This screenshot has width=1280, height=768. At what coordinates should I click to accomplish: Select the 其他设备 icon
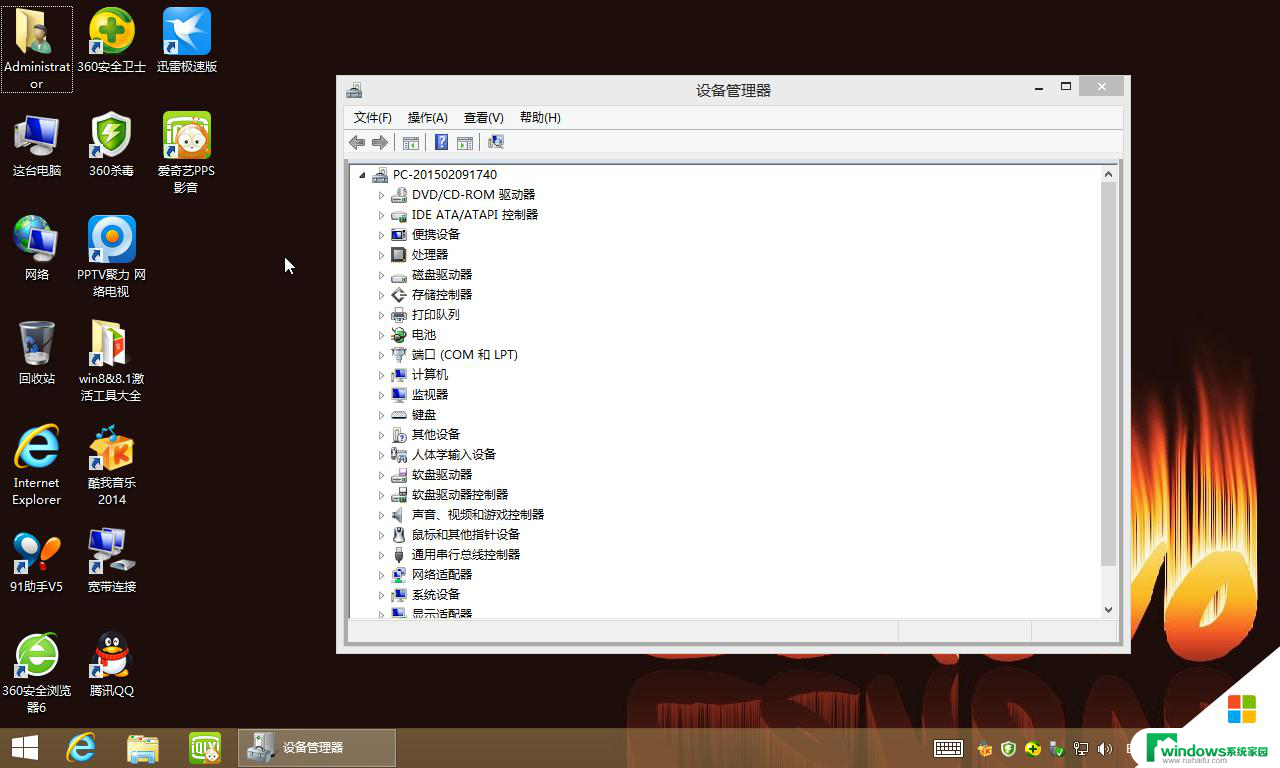coord(399,435)
